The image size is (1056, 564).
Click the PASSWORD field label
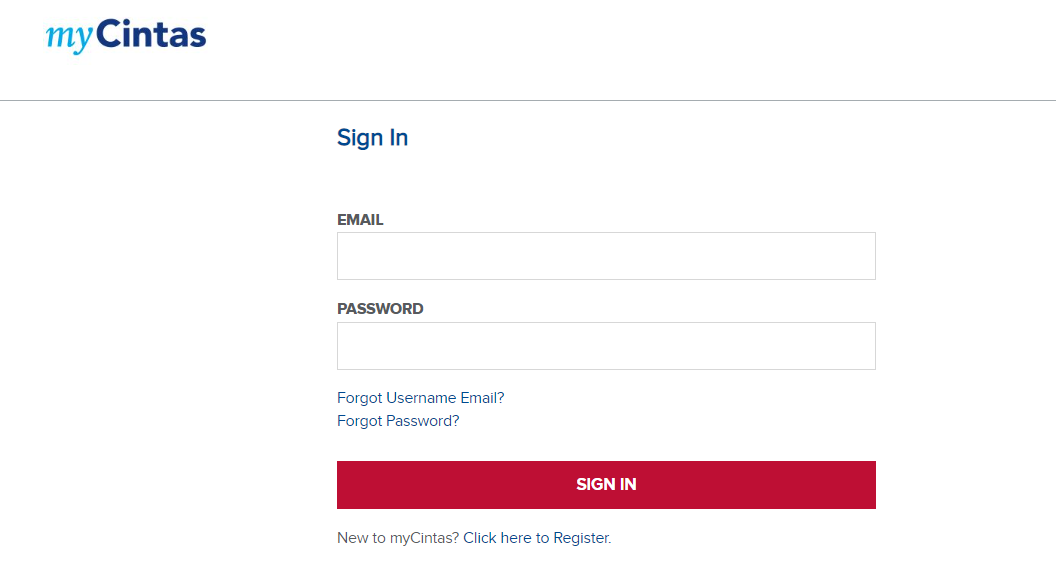tap(381, 309)
